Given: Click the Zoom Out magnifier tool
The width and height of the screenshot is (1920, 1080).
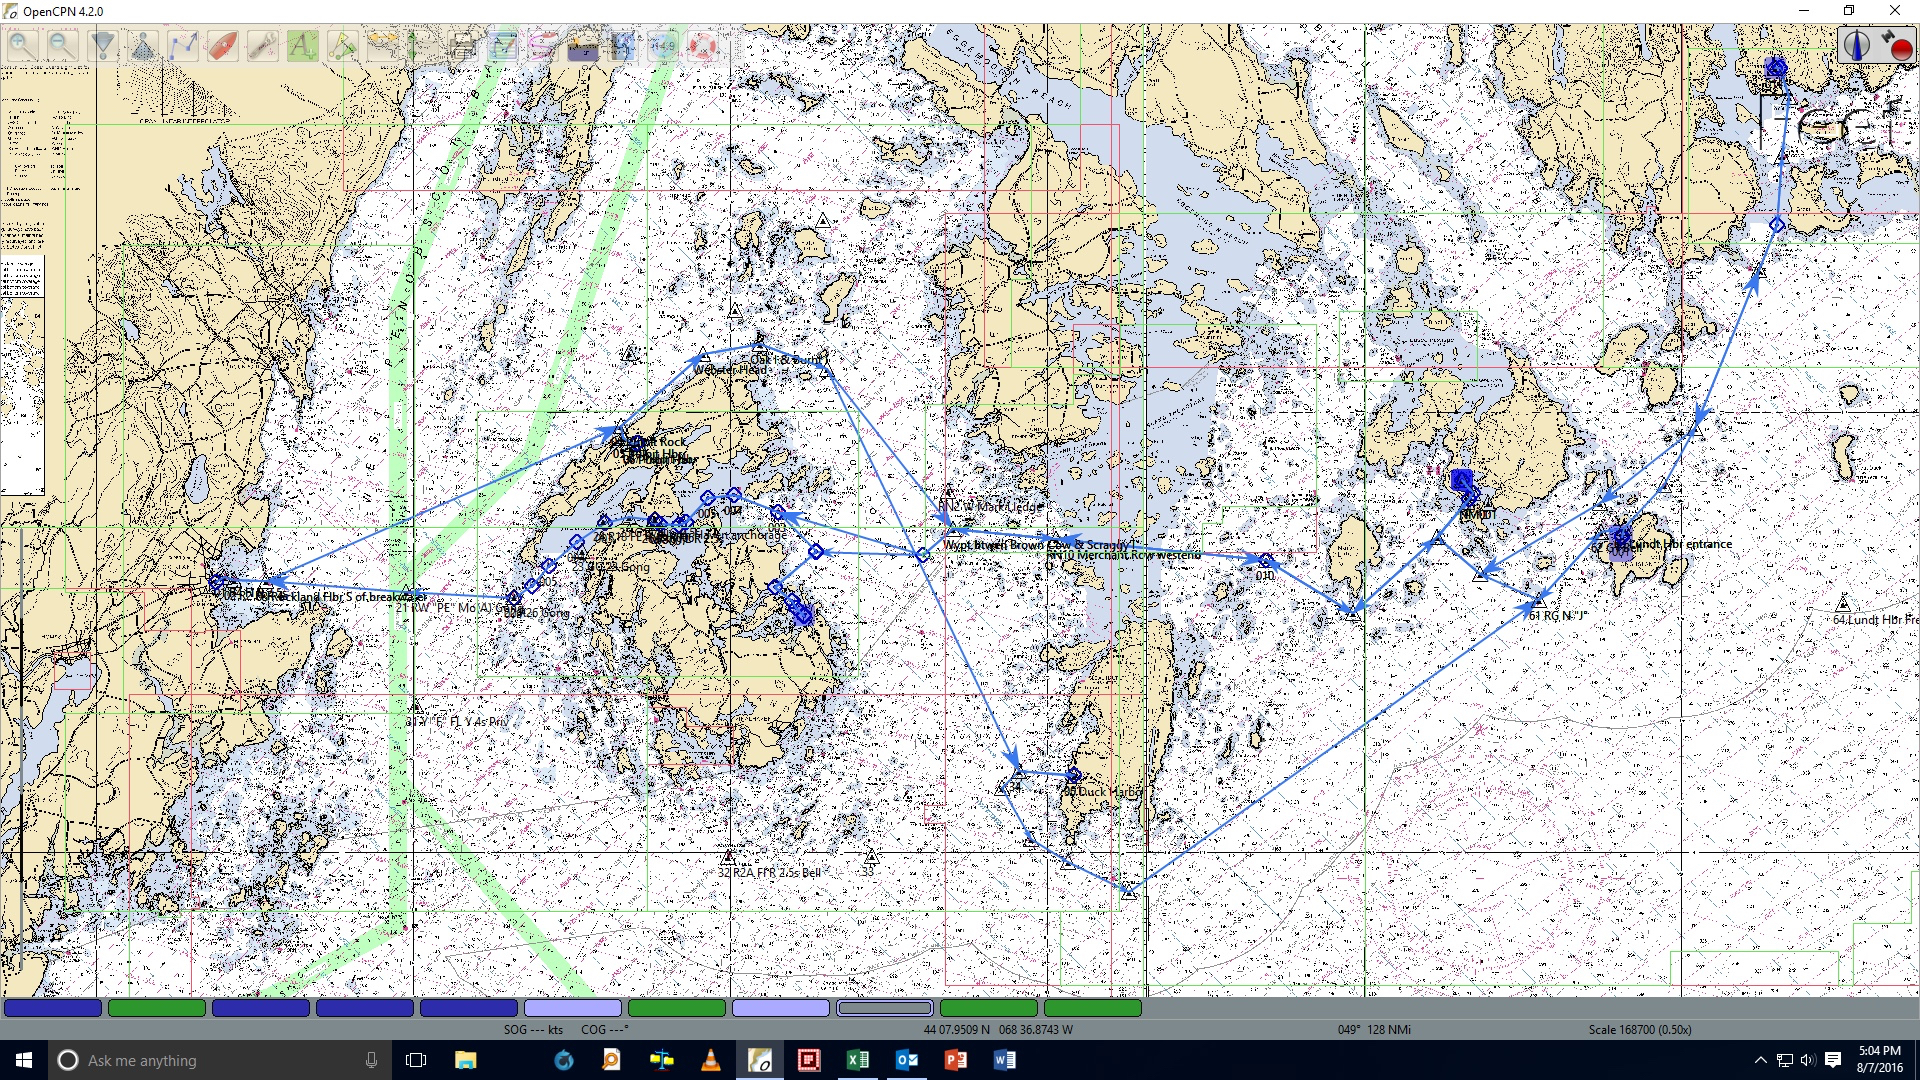Looking at the screenshot, I should [x=62, y=46].
